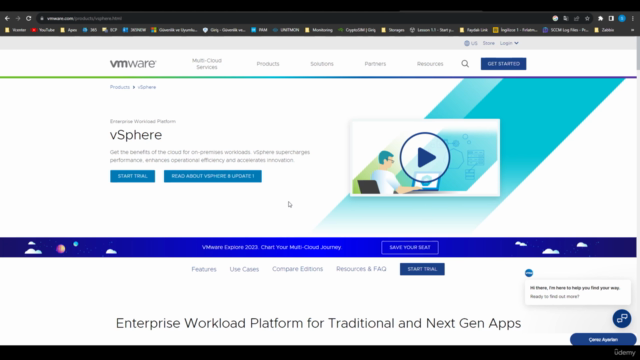640x360 pixels.
Task: Click the browser forward arrow
Action: point(18,18)
